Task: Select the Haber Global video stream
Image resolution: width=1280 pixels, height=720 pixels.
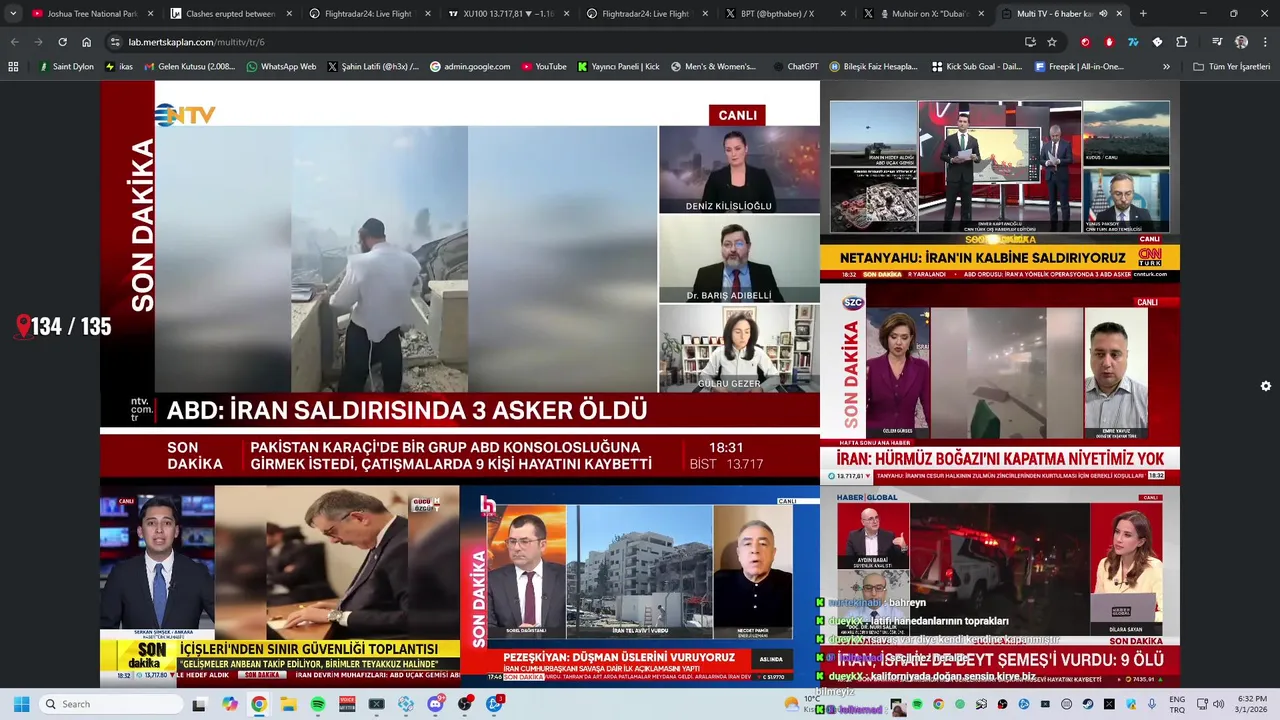Action: (x=1000, y=586)
